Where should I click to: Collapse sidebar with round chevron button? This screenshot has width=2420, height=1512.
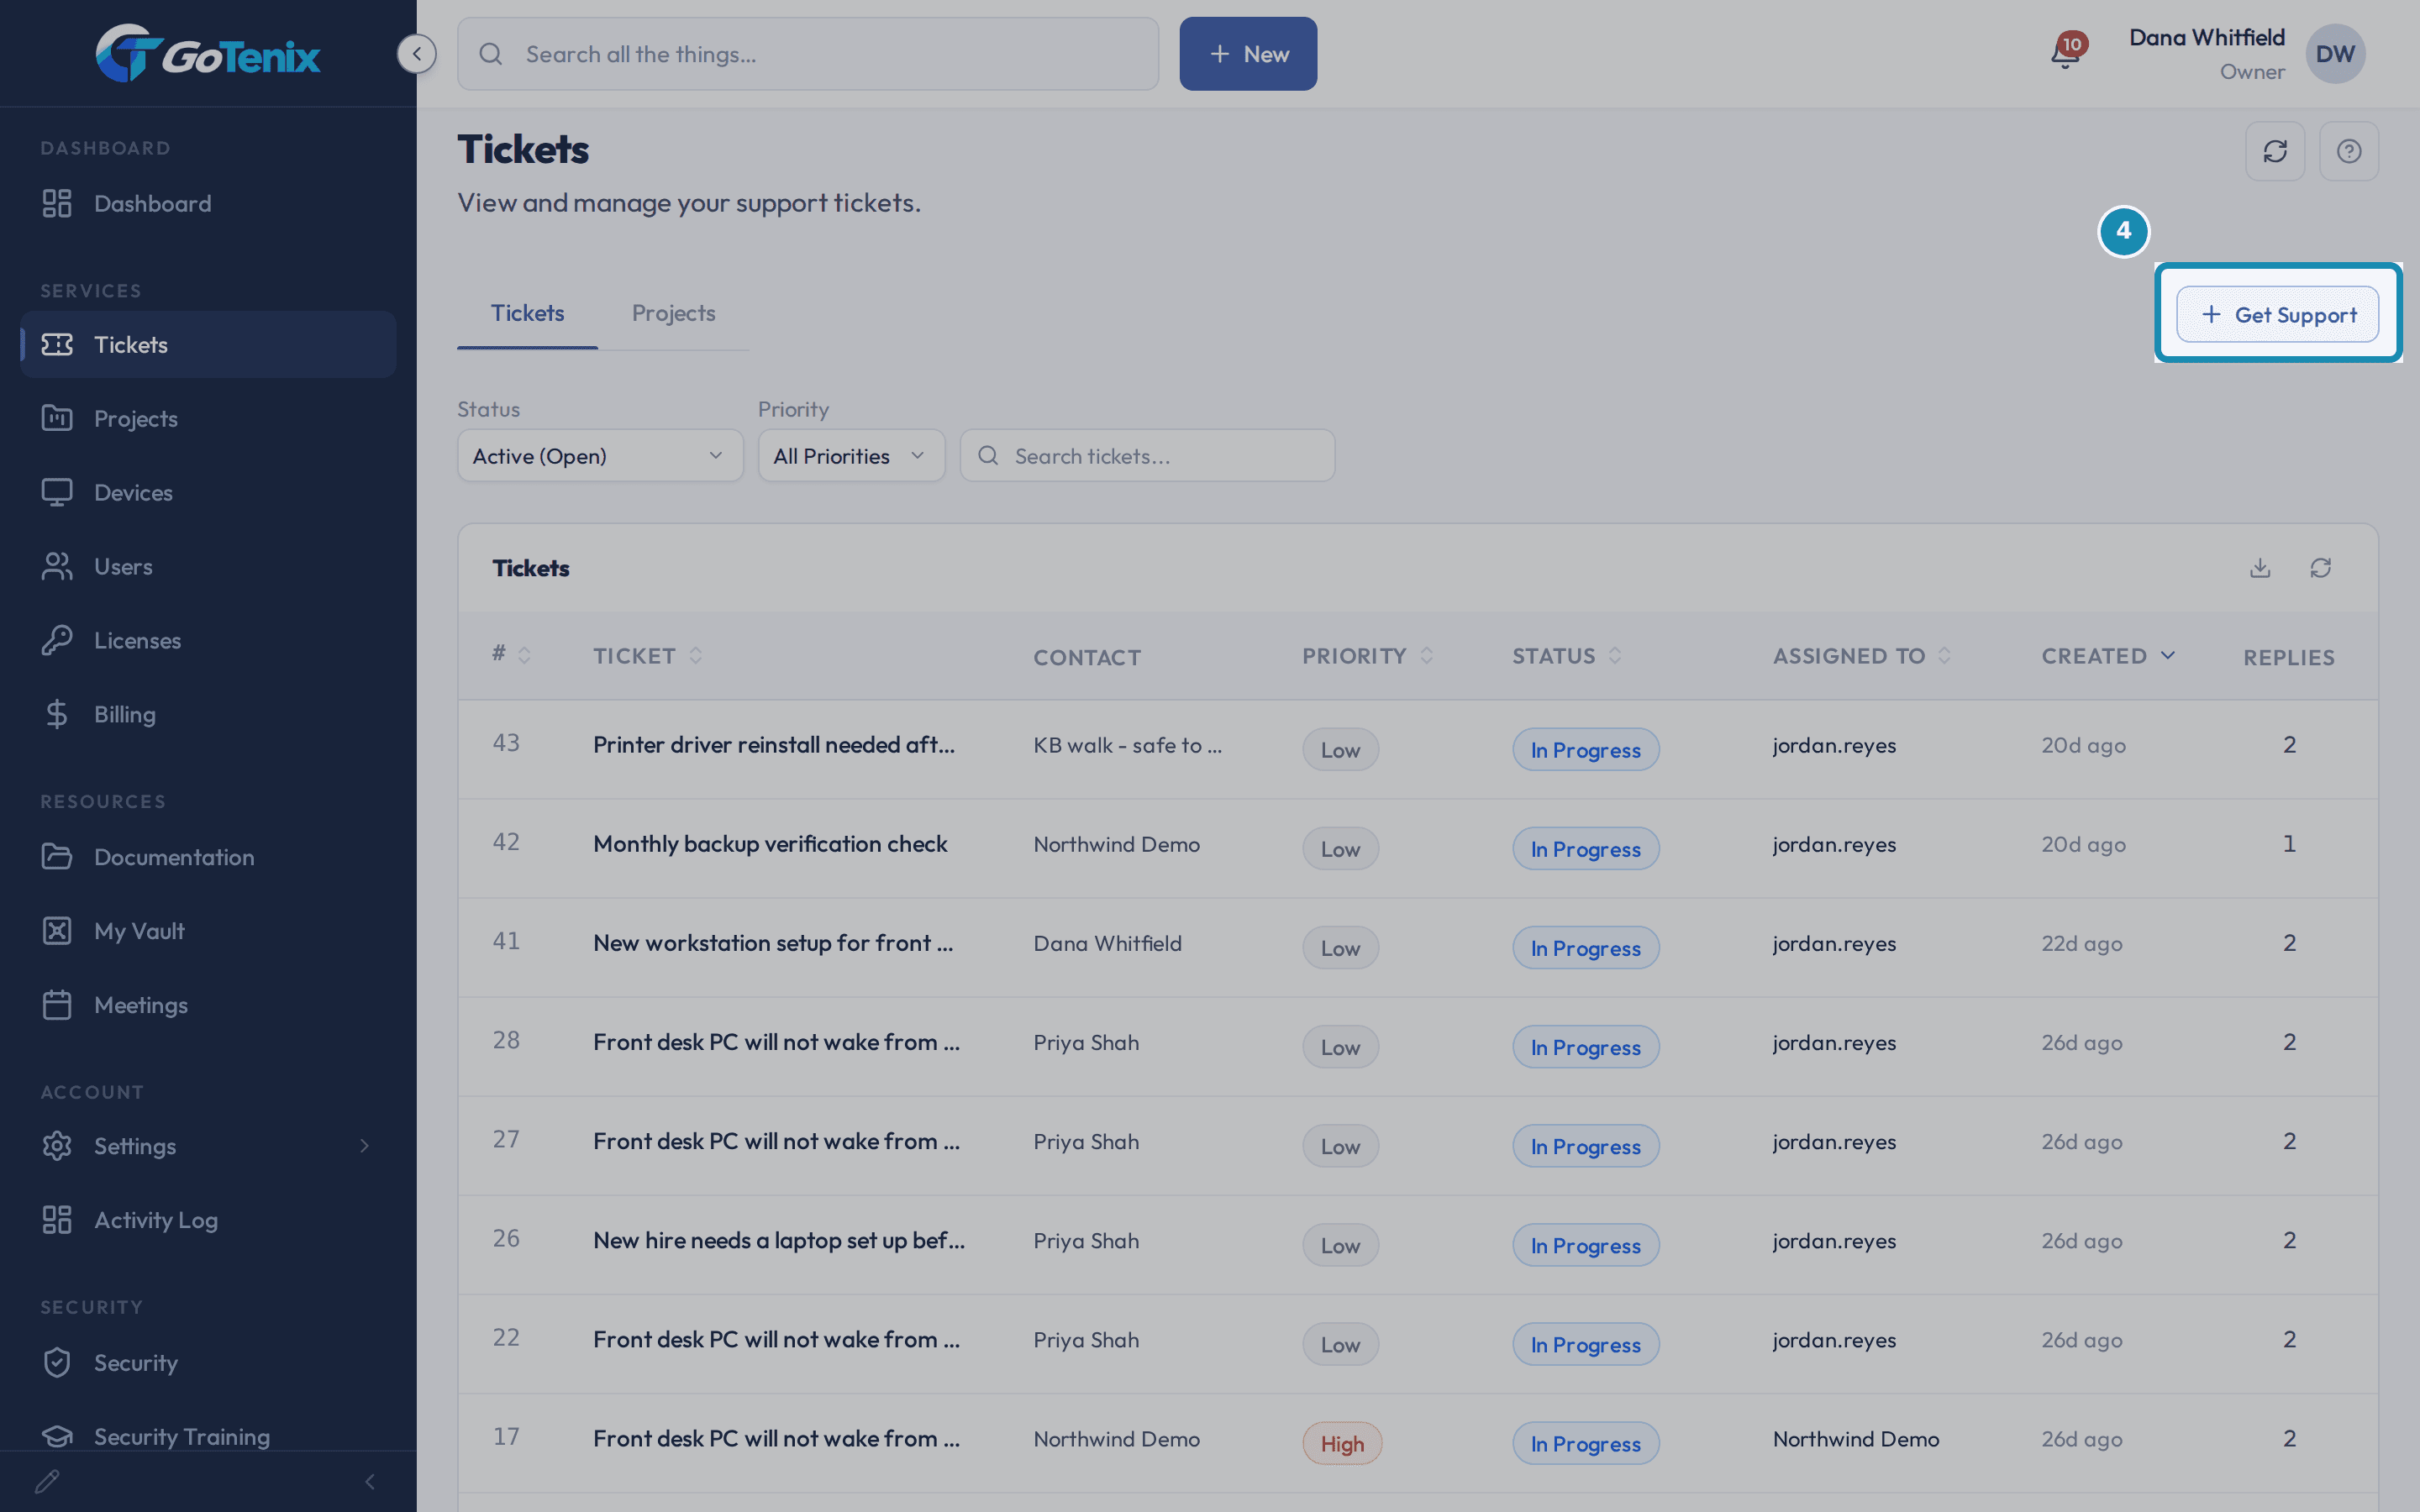point(416,54)
